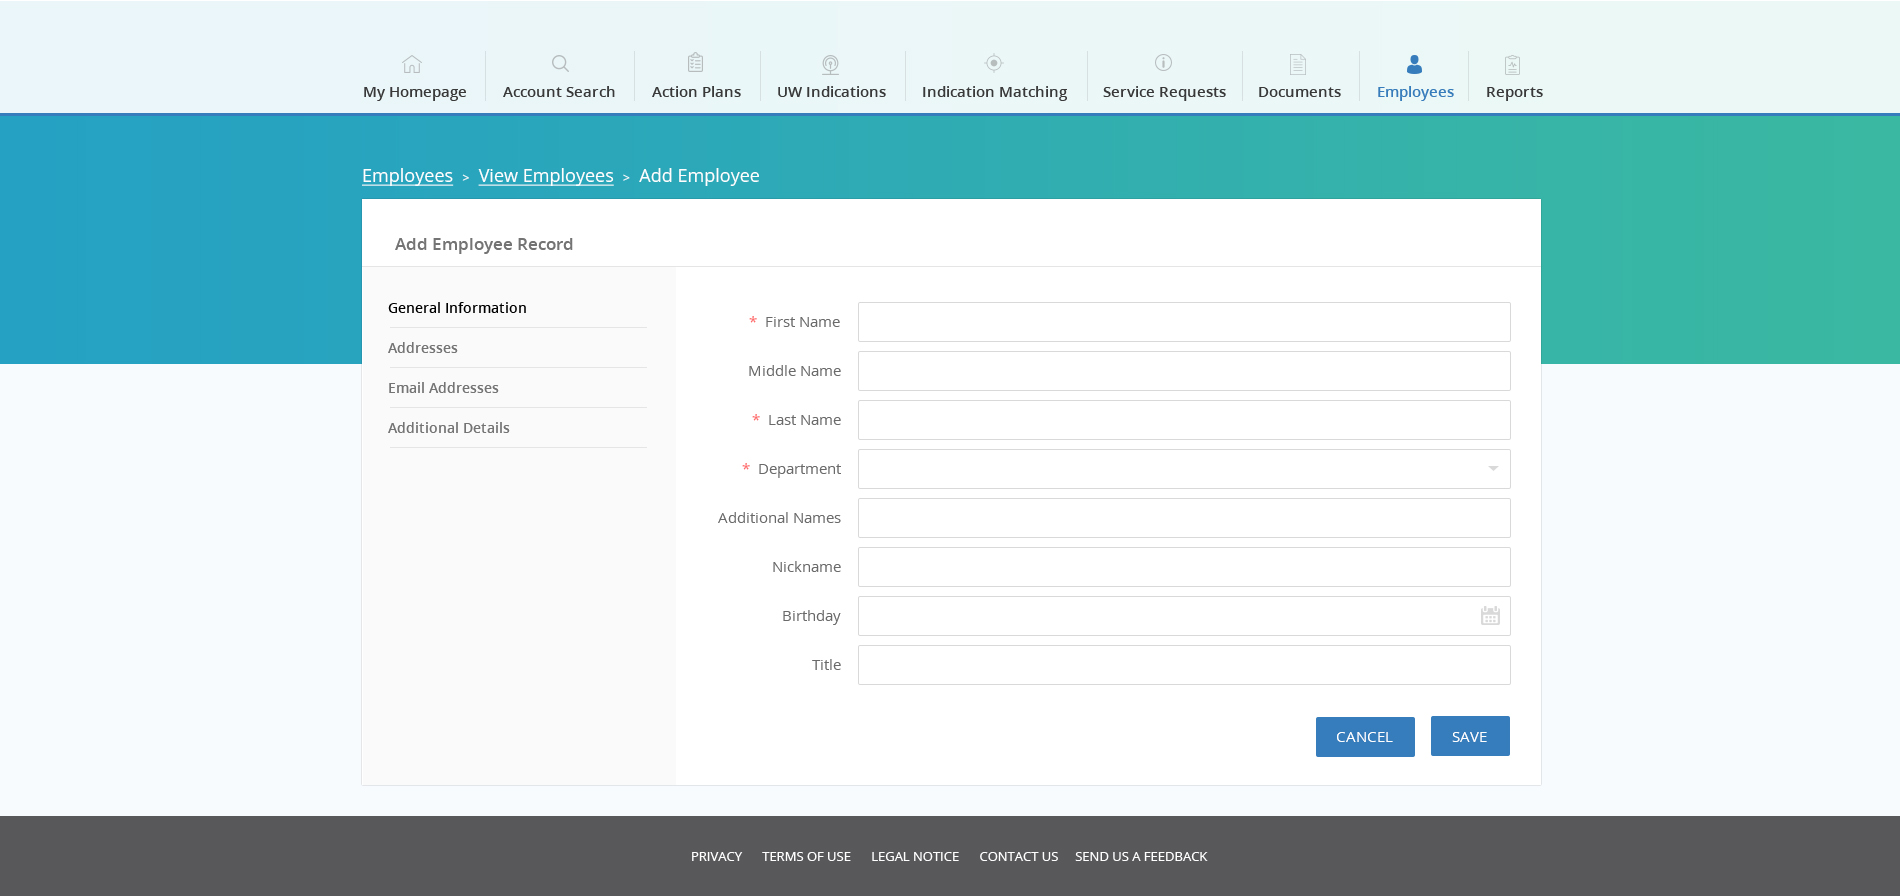The width and height of the screenshot is (1900, 896).
Task: Click the Service Requests info icon
Action: [1163, 62]
